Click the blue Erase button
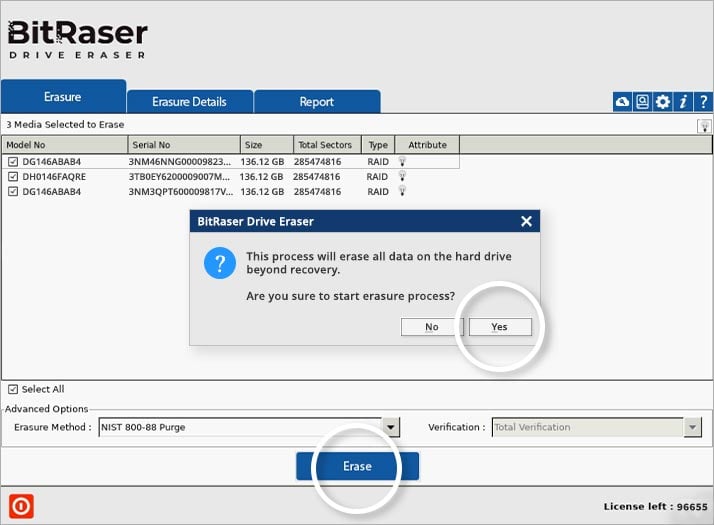This screenshot has height=525, width=714. [357, 466]
